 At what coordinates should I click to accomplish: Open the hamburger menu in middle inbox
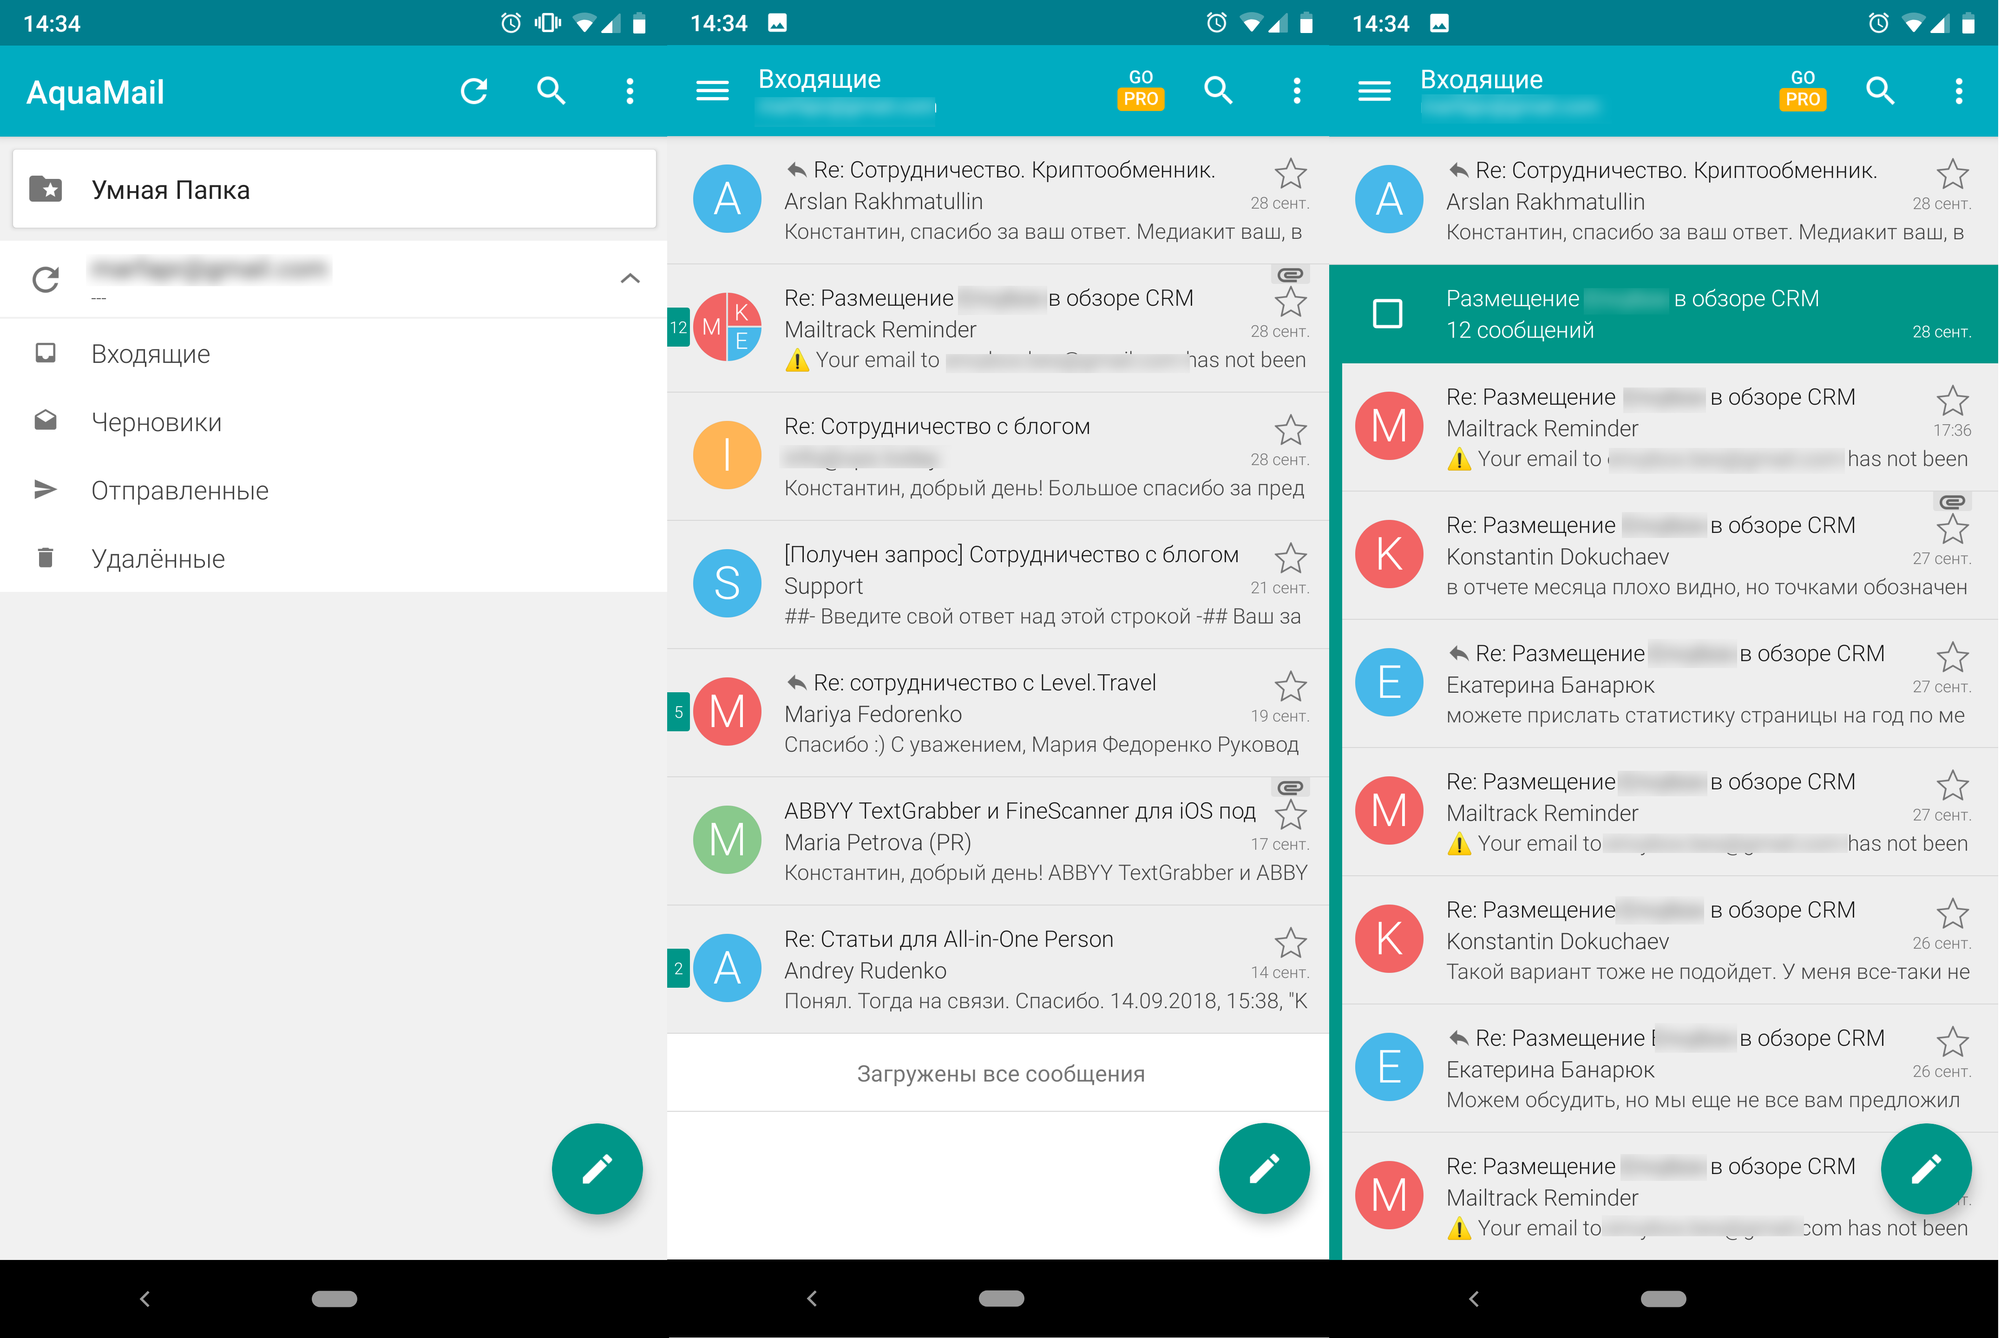[x=712, y=91]
